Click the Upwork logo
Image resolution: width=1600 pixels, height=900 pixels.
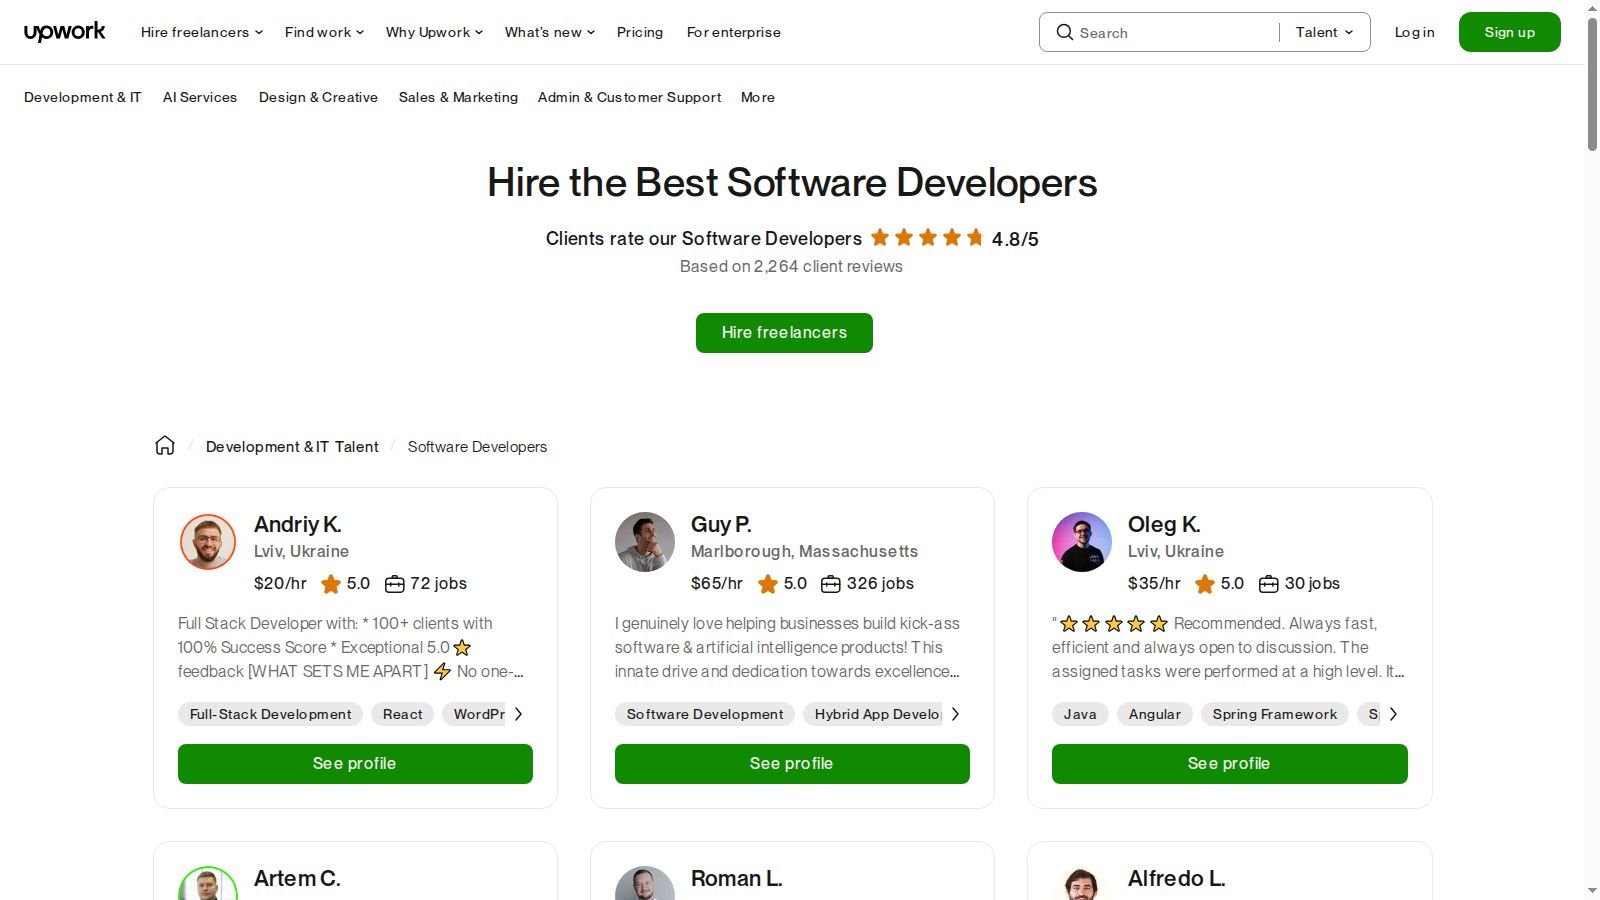tap(64, 31)
